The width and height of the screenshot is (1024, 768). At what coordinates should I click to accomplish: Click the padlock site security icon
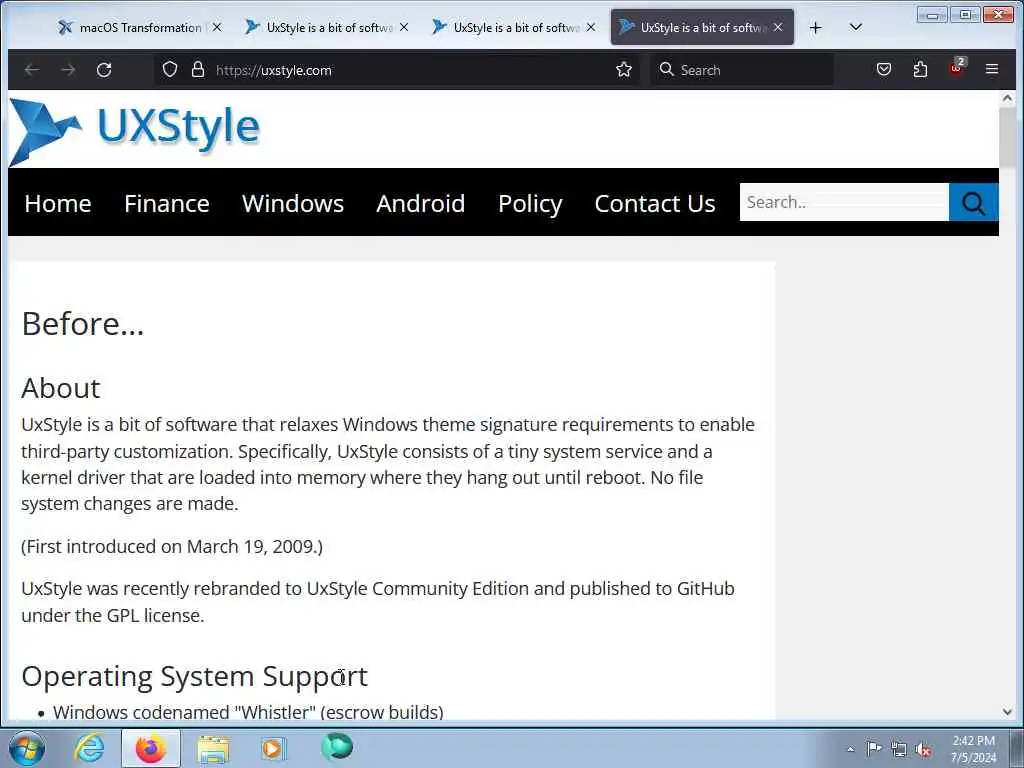(x=198, y=70)
